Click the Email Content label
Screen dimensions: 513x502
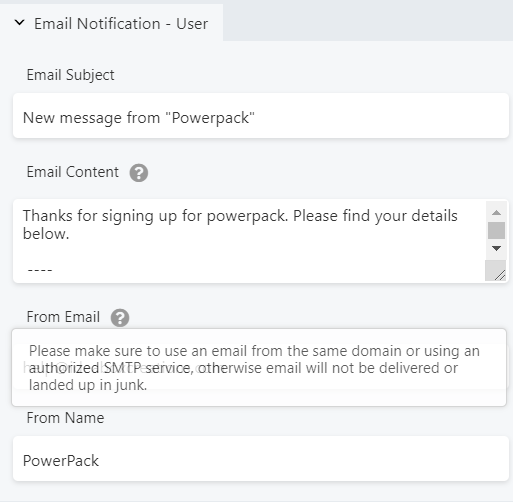(73, 172)
